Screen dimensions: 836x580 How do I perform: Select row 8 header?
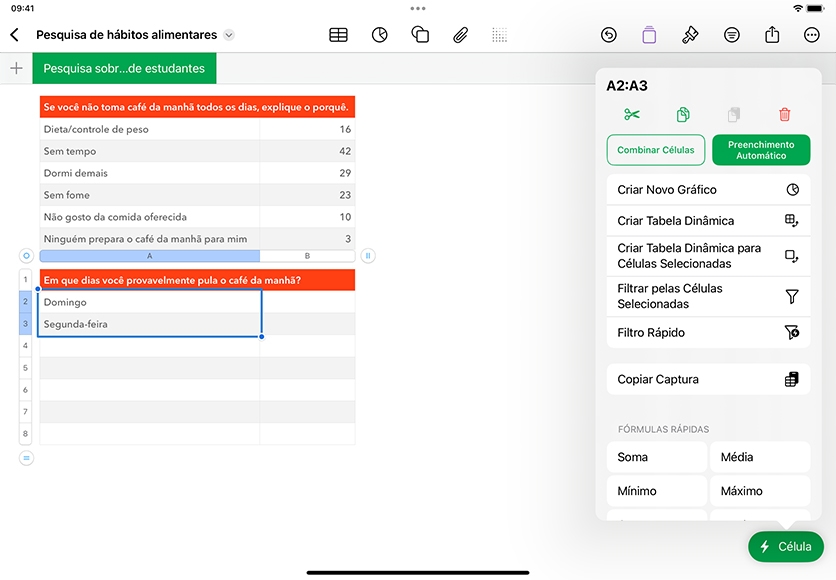coord(25,434)
